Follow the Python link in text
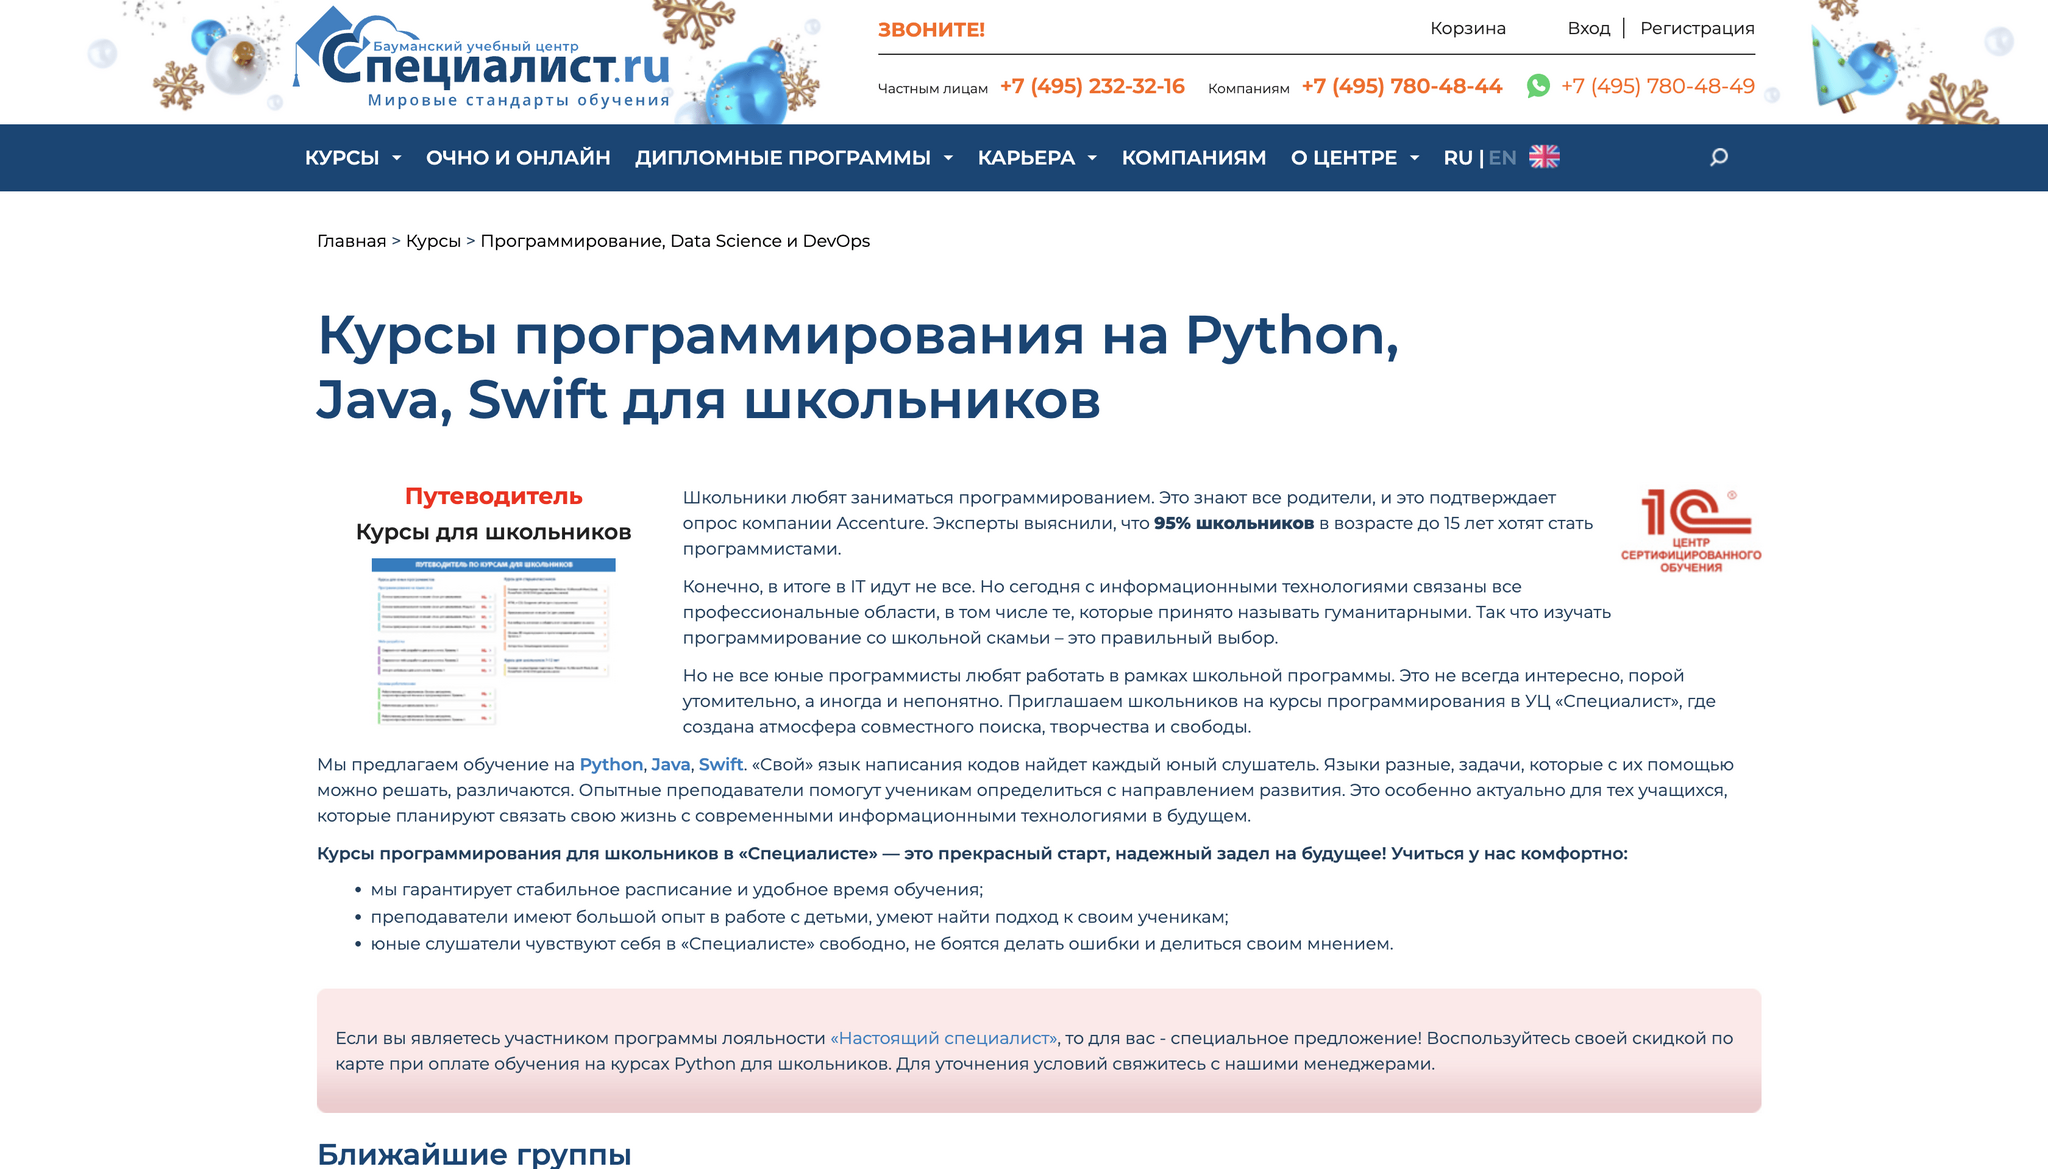This screenshot has height=1169, width=2048. pyautogui.click(x=611, y=764)
